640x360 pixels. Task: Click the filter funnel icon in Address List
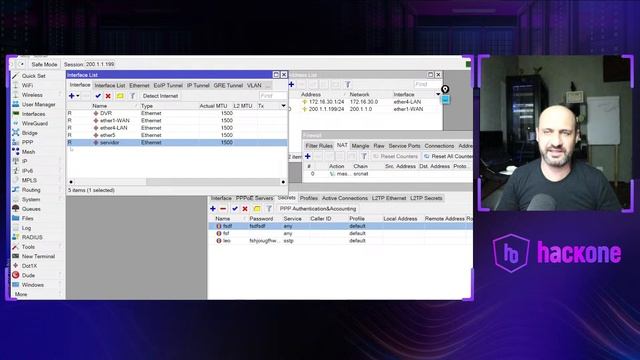point(347,84)
